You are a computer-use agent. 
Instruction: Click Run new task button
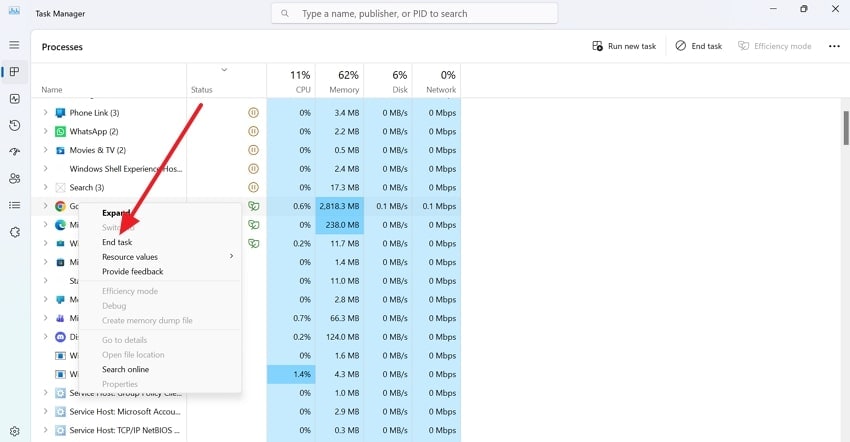click(624, 46)
